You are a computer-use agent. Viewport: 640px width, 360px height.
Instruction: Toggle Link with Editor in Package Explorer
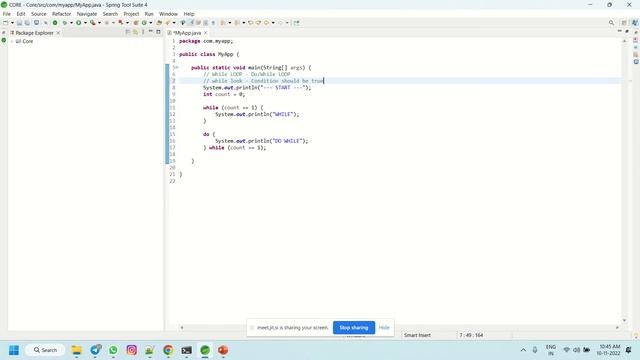point(135,32)
